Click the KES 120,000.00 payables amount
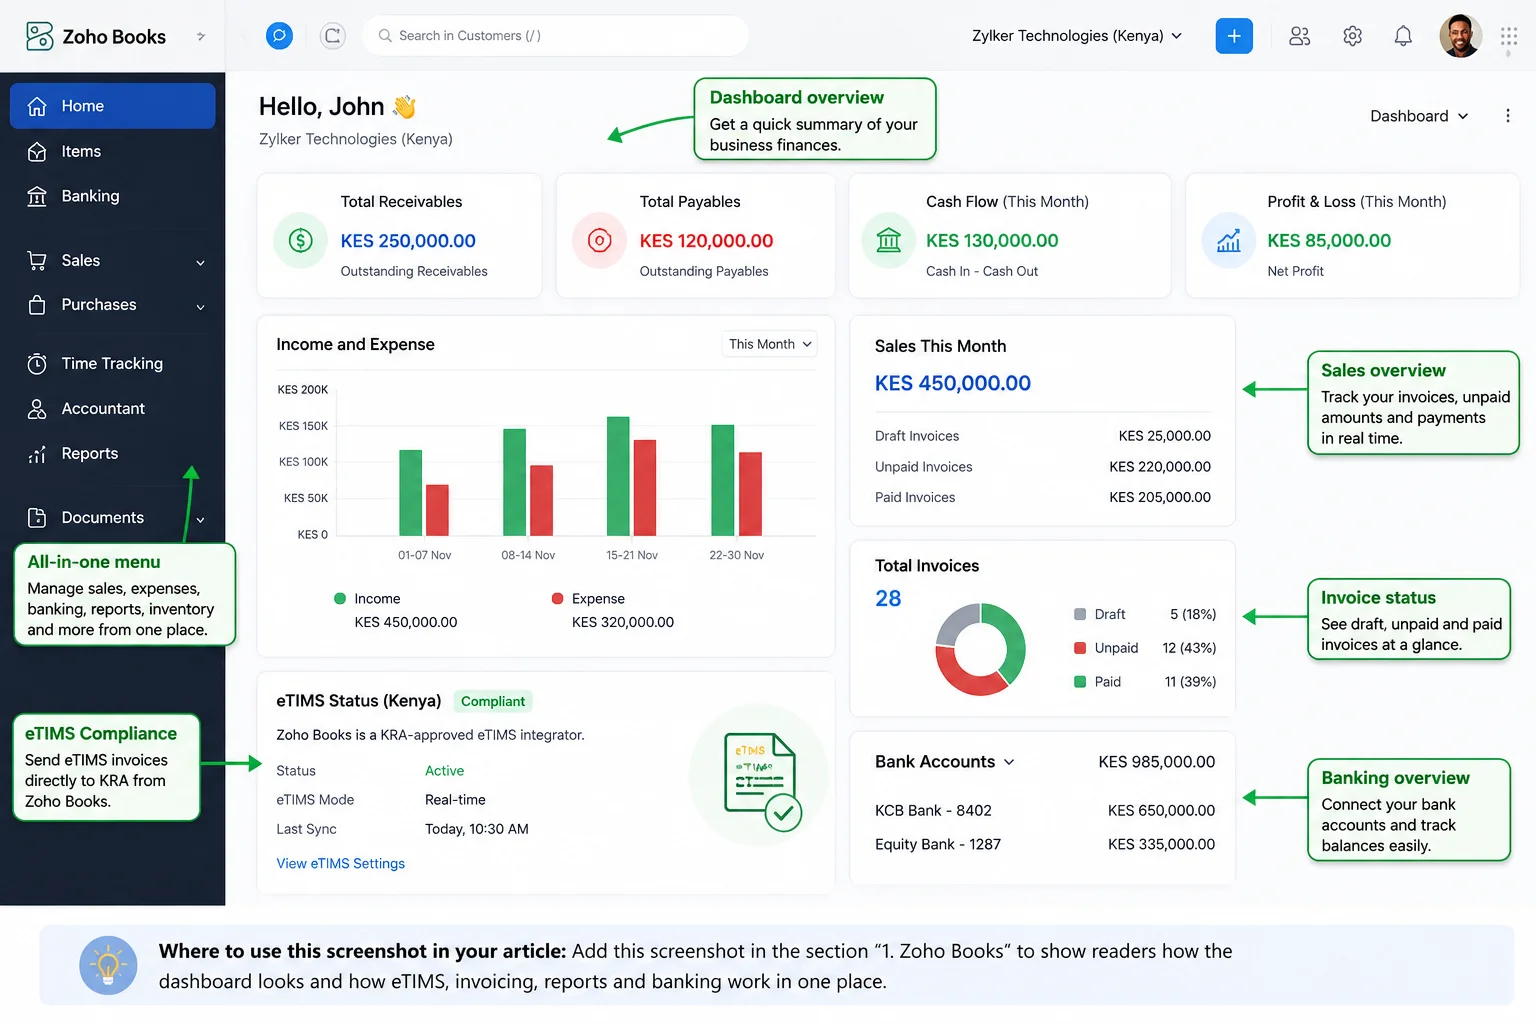 coord(706,241)
